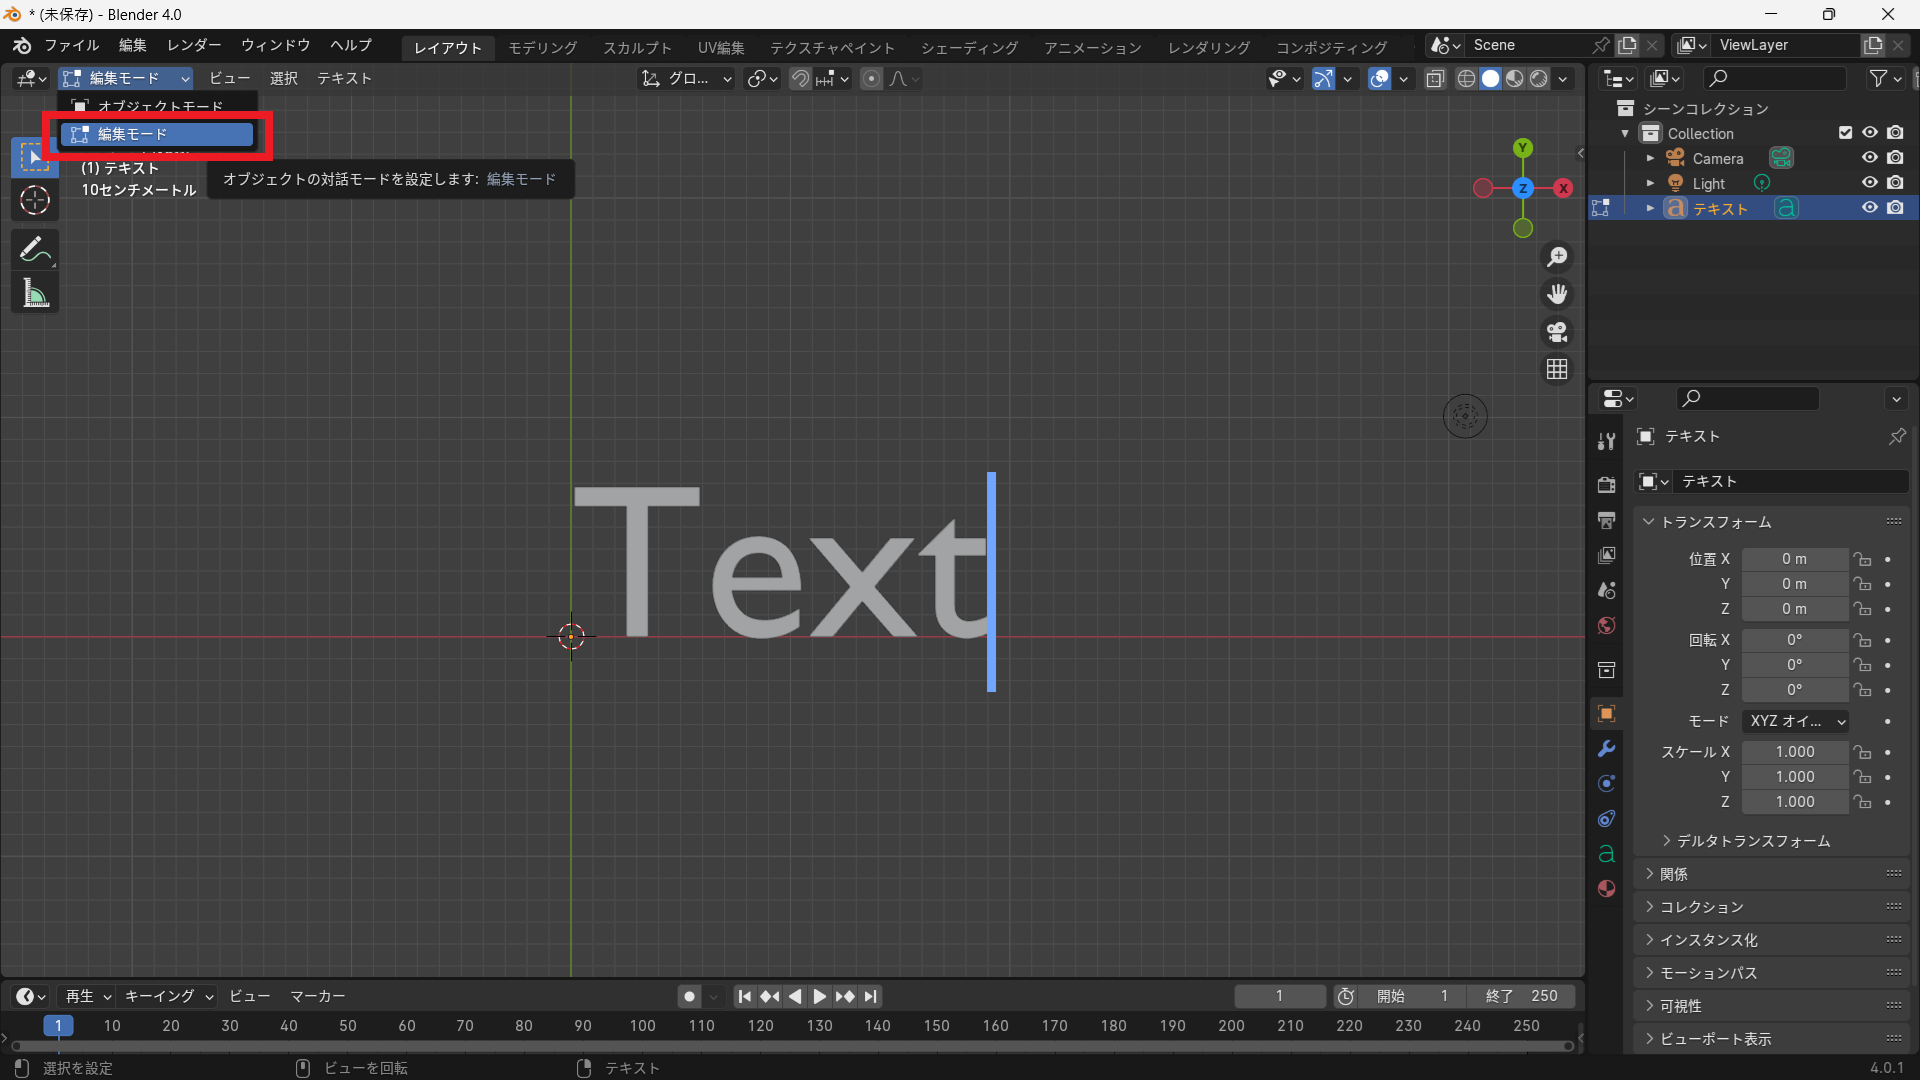Expand the デルタトランスフォーム panel
The width and height of the screenshot is (1920, 1080).
1752,841
